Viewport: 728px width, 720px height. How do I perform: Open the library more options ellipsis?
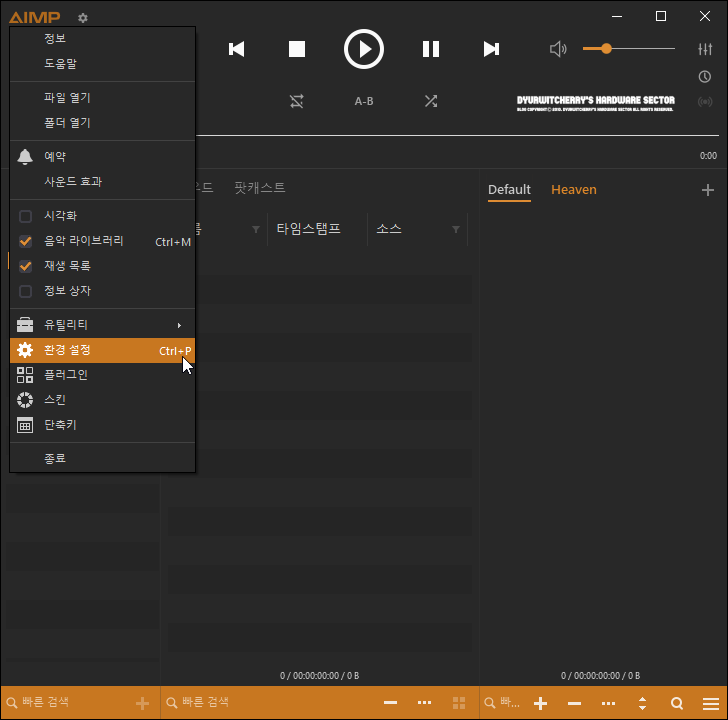coord(424,703)
